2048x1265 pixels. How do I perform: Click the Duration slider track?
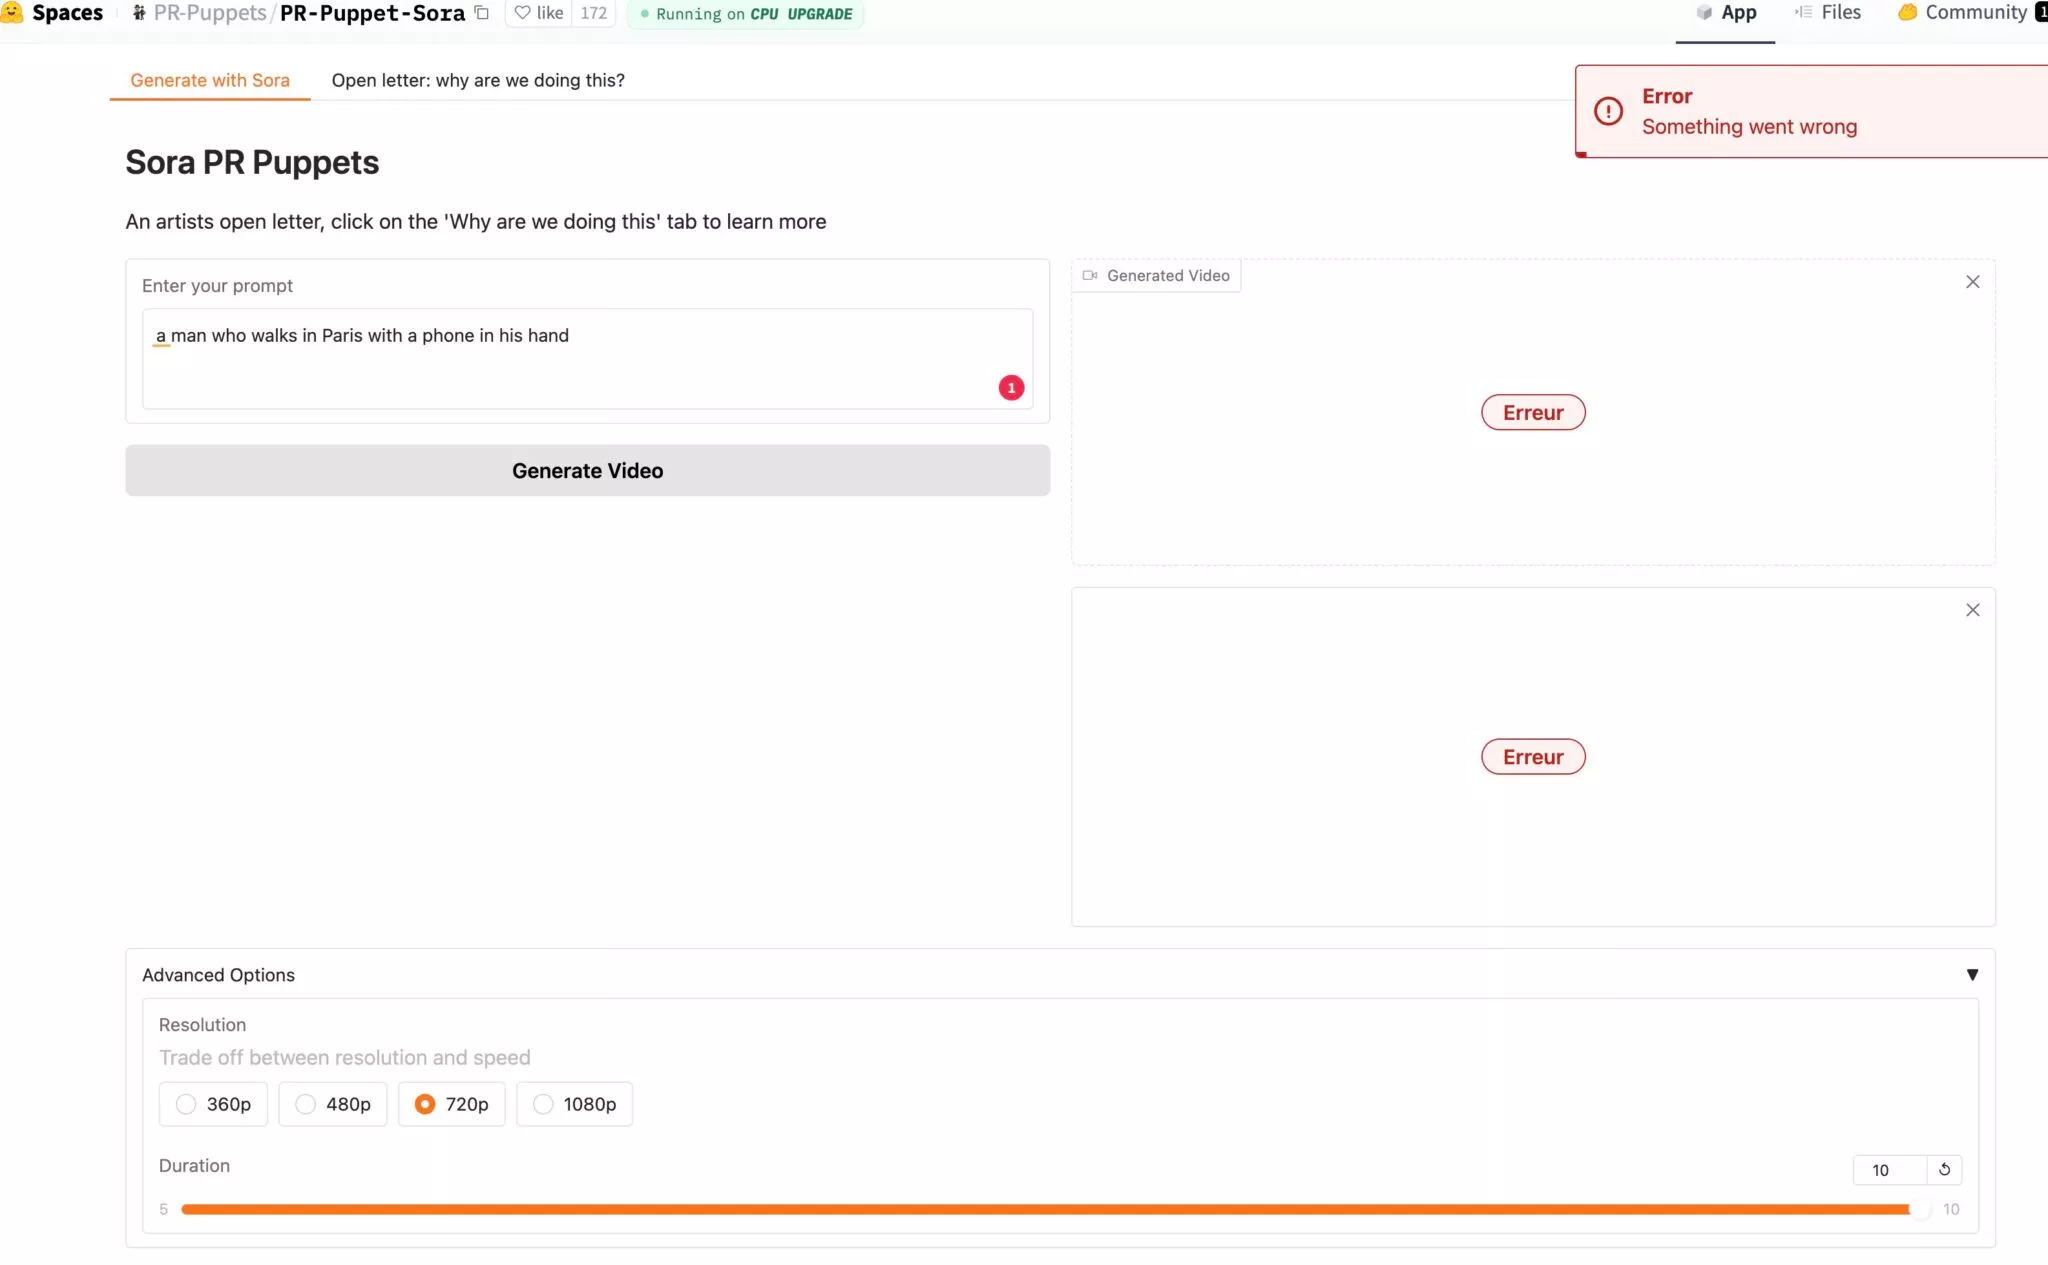coord(1054,1209)
